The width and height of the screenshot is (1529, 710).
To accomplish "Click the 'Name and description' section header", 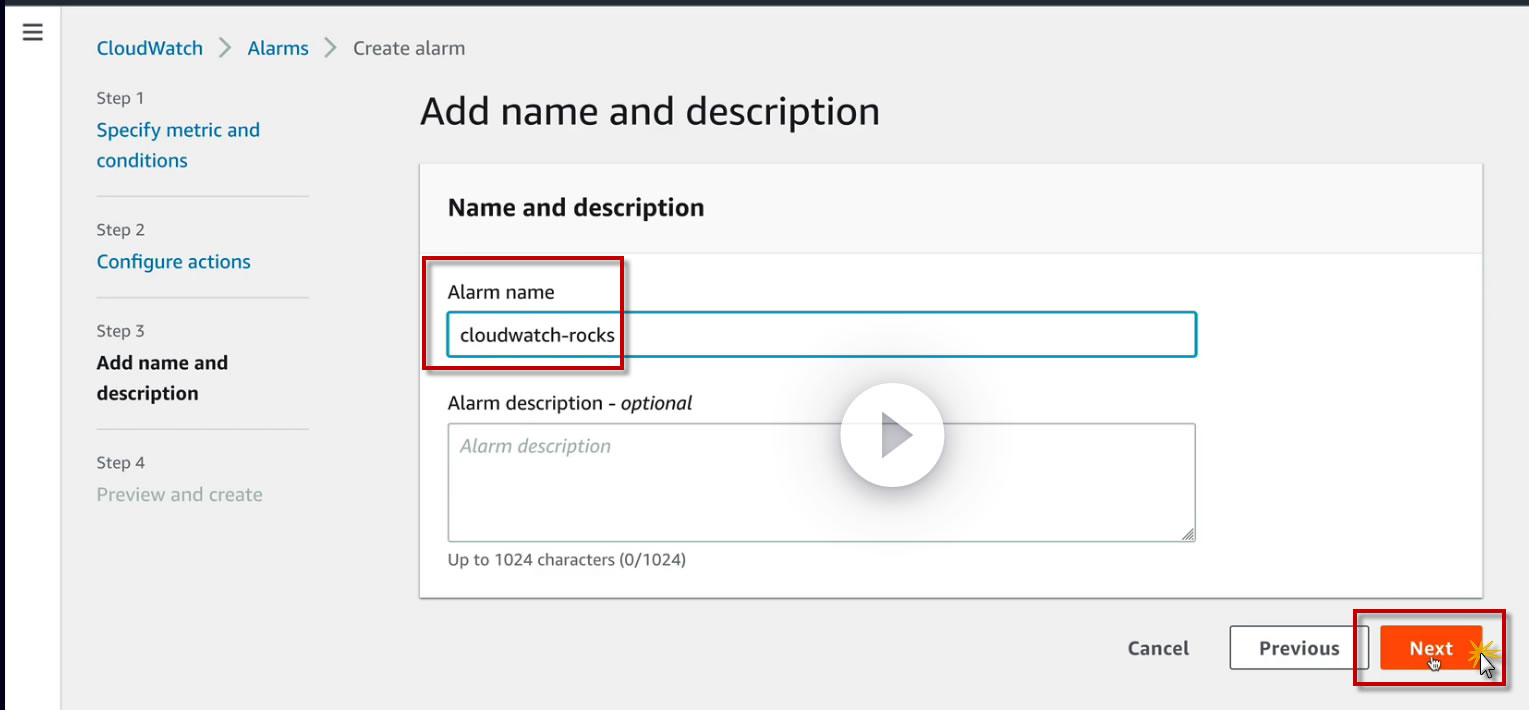I will [576, 208].
